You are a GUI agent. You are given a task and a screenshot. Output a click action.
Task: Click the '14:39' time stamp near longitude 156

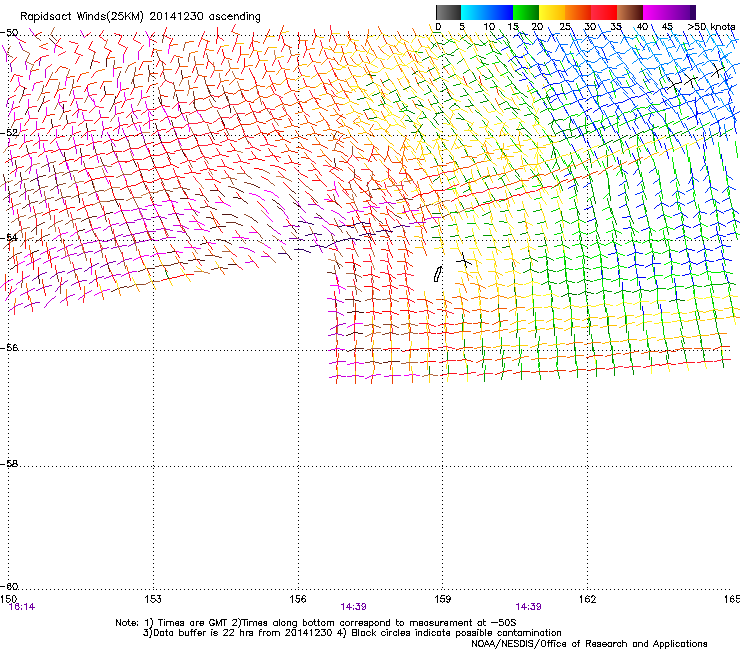click(353, 607)
